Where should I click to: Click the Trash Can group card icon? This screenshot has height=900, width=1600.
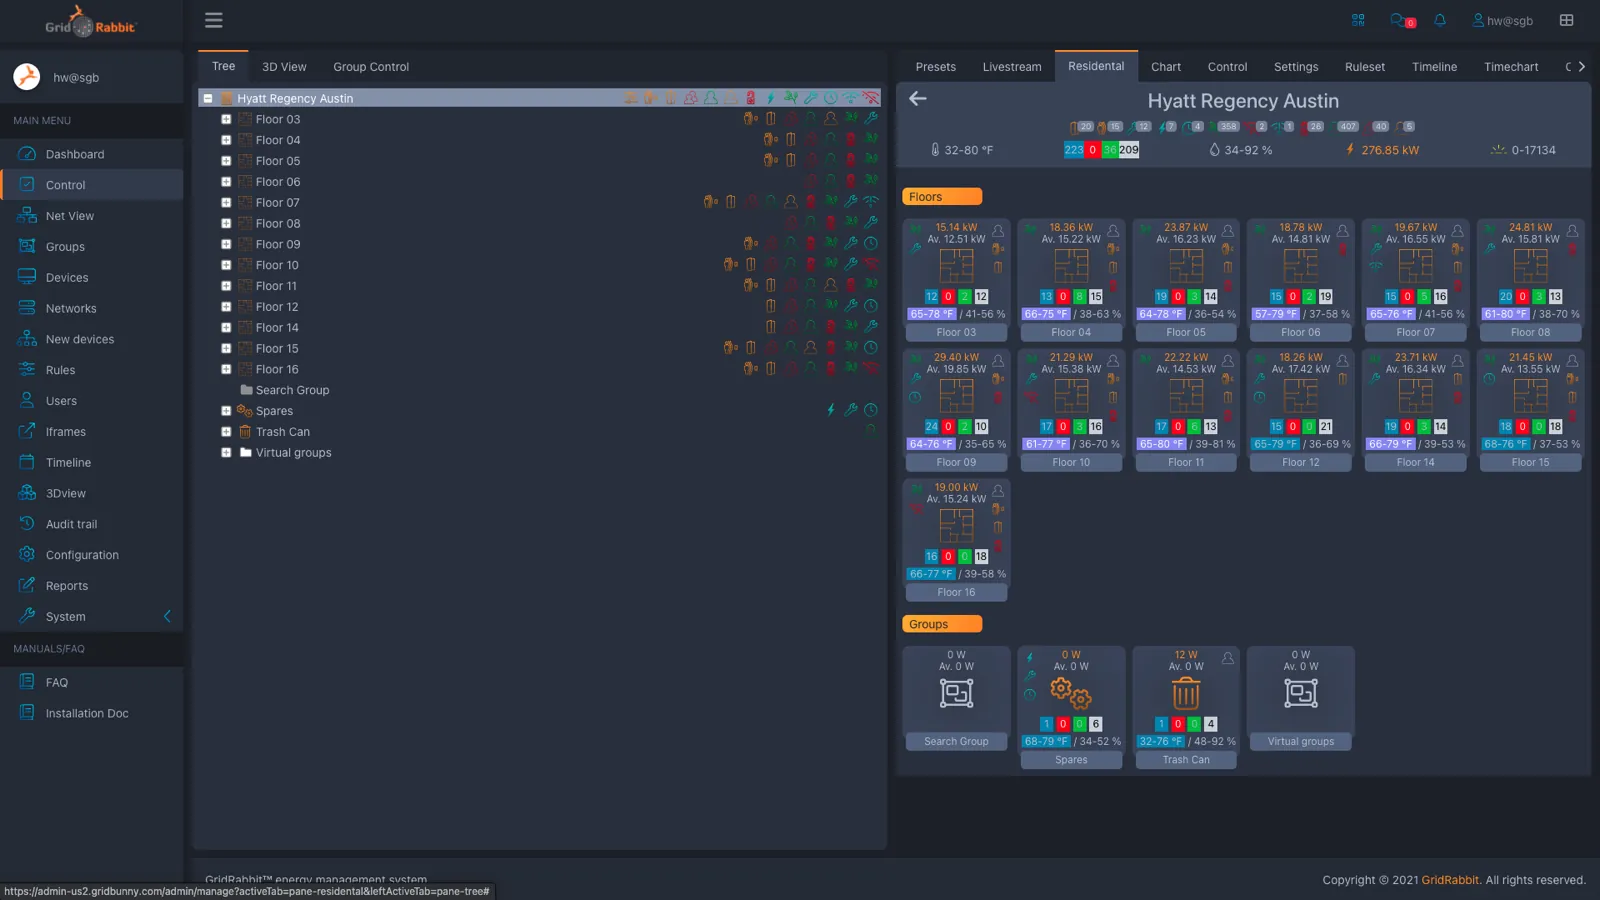[1186, 693]
